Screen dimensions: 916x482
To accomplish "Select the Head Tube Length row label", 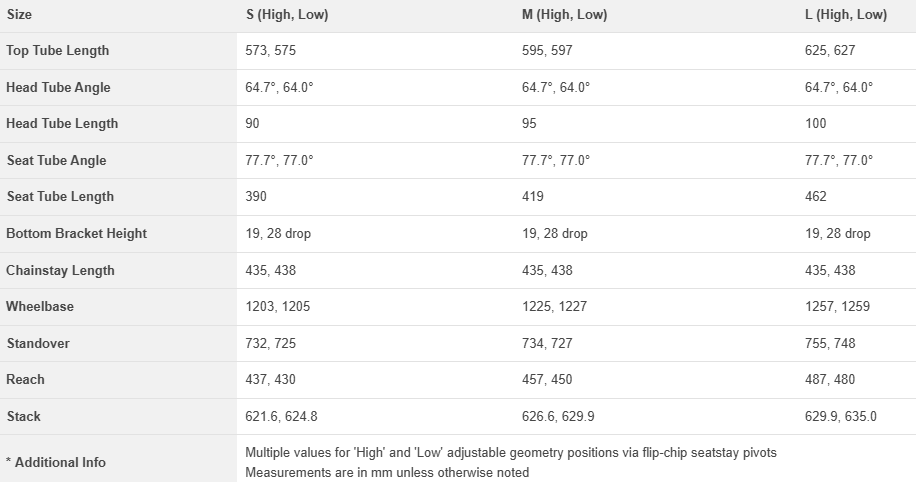I will pyautogui.click(x=62, y=124).
